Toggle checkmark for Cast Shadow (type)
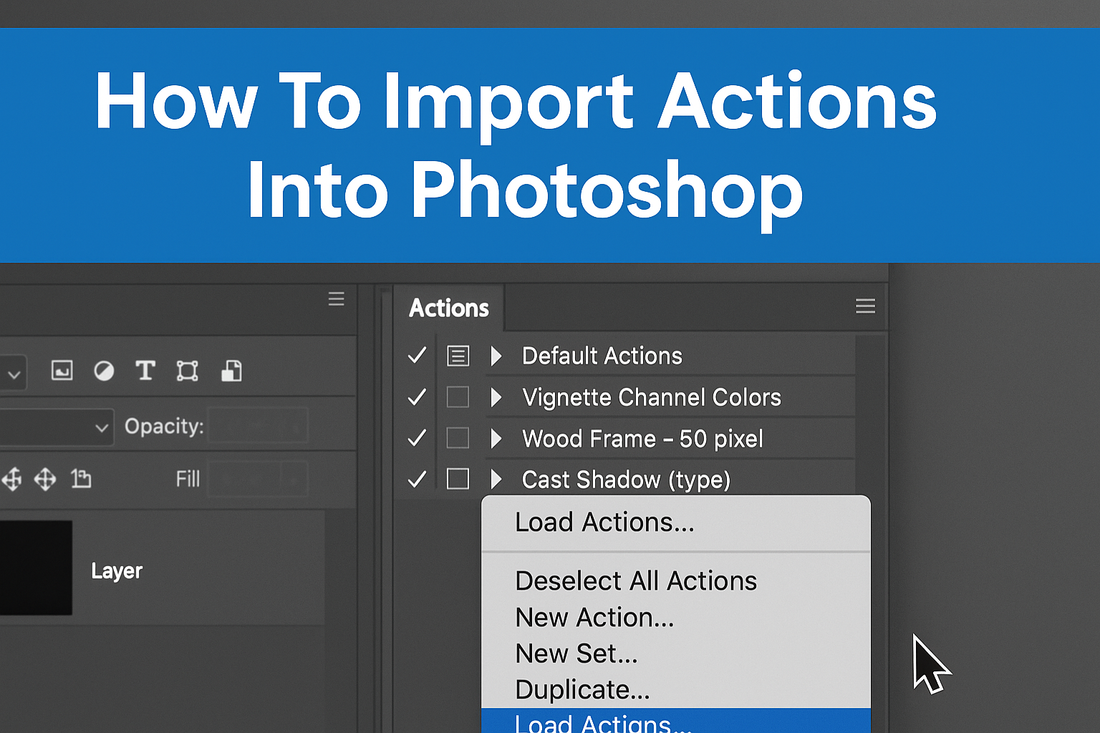 click(417, 479)
